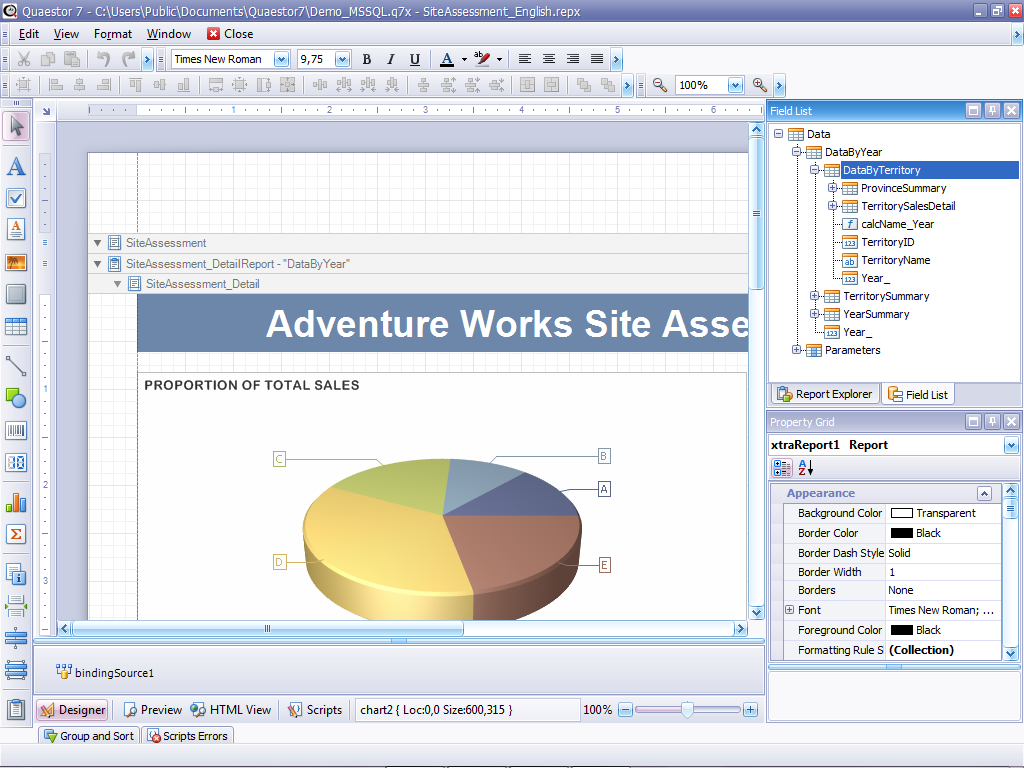Viewport: 1024px width, 768px height.
Task: Collapse the SiteAssessment band
Action: pos(97,243)
